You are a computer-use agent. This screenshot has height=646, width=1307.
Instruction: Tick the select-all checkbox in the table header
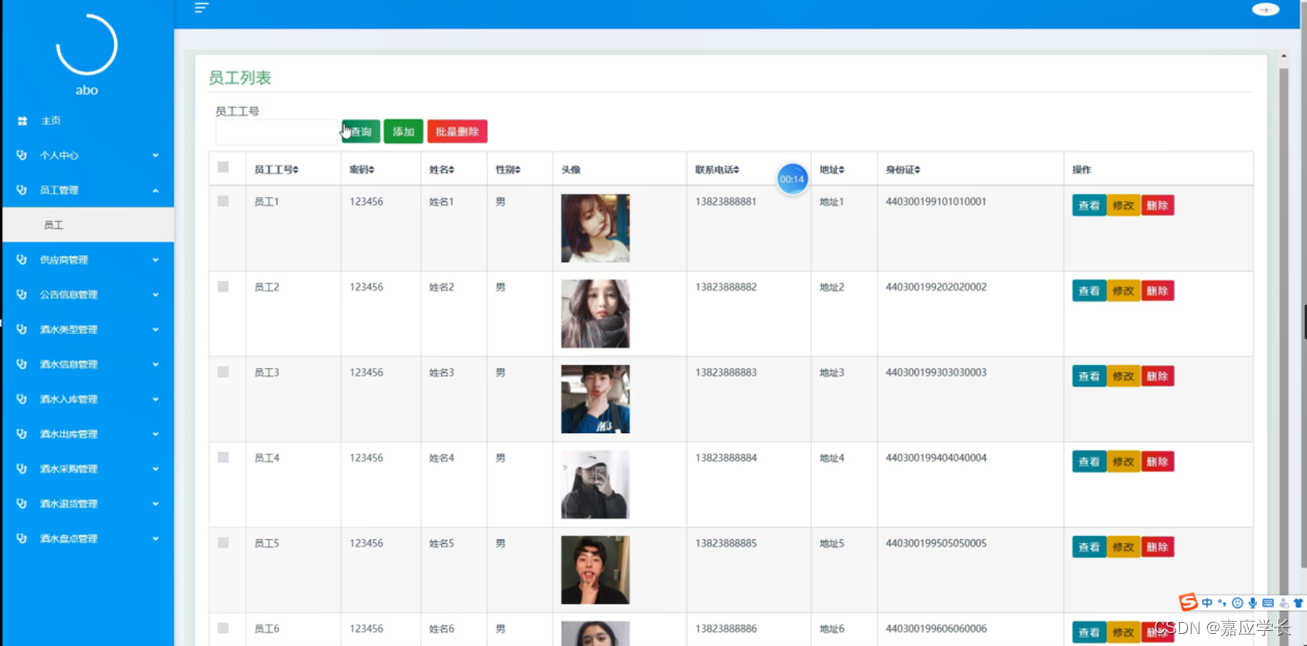pos(223,167)
